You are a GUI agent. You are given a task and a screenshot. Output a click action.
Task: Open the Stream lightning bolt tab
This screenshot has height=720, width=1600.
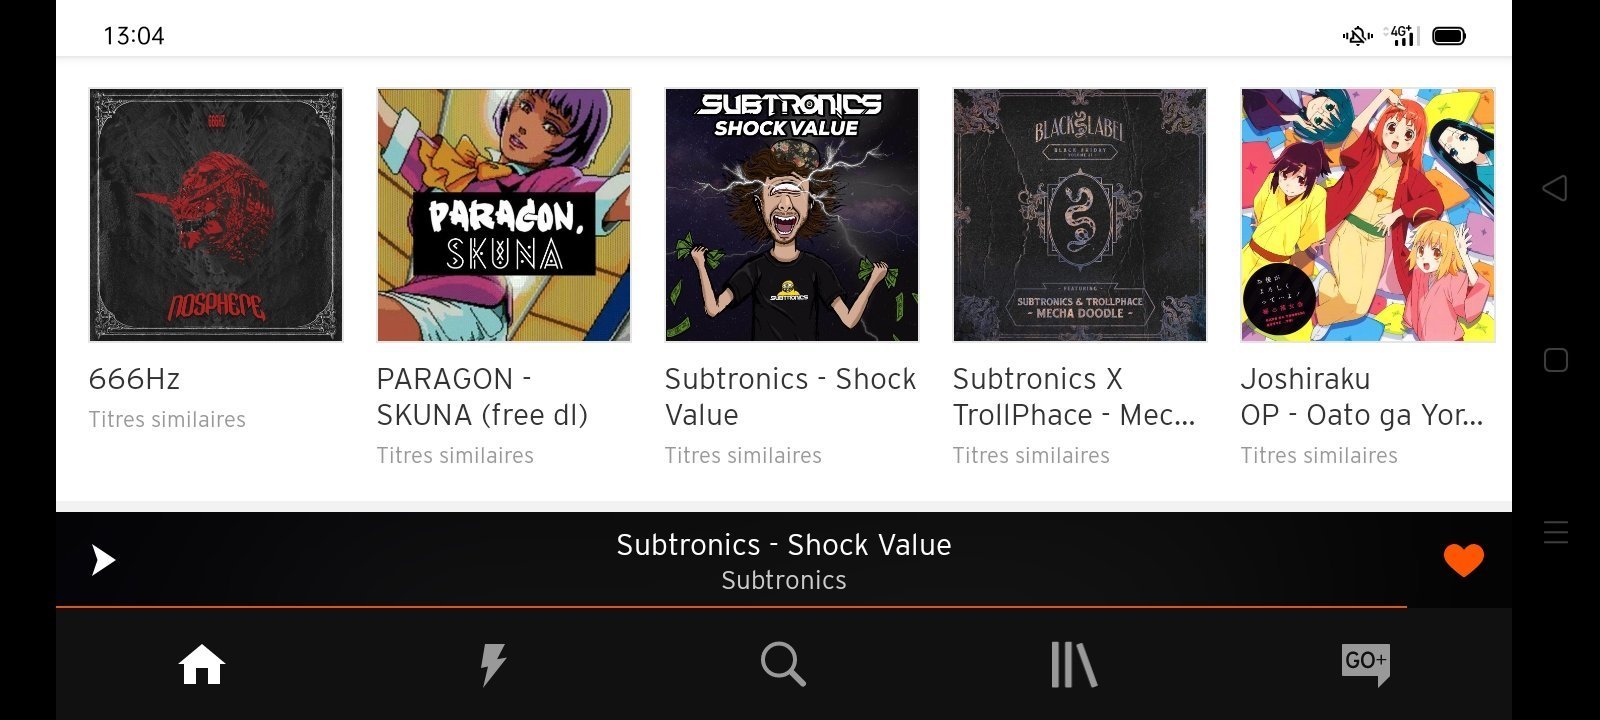point(493,664)
